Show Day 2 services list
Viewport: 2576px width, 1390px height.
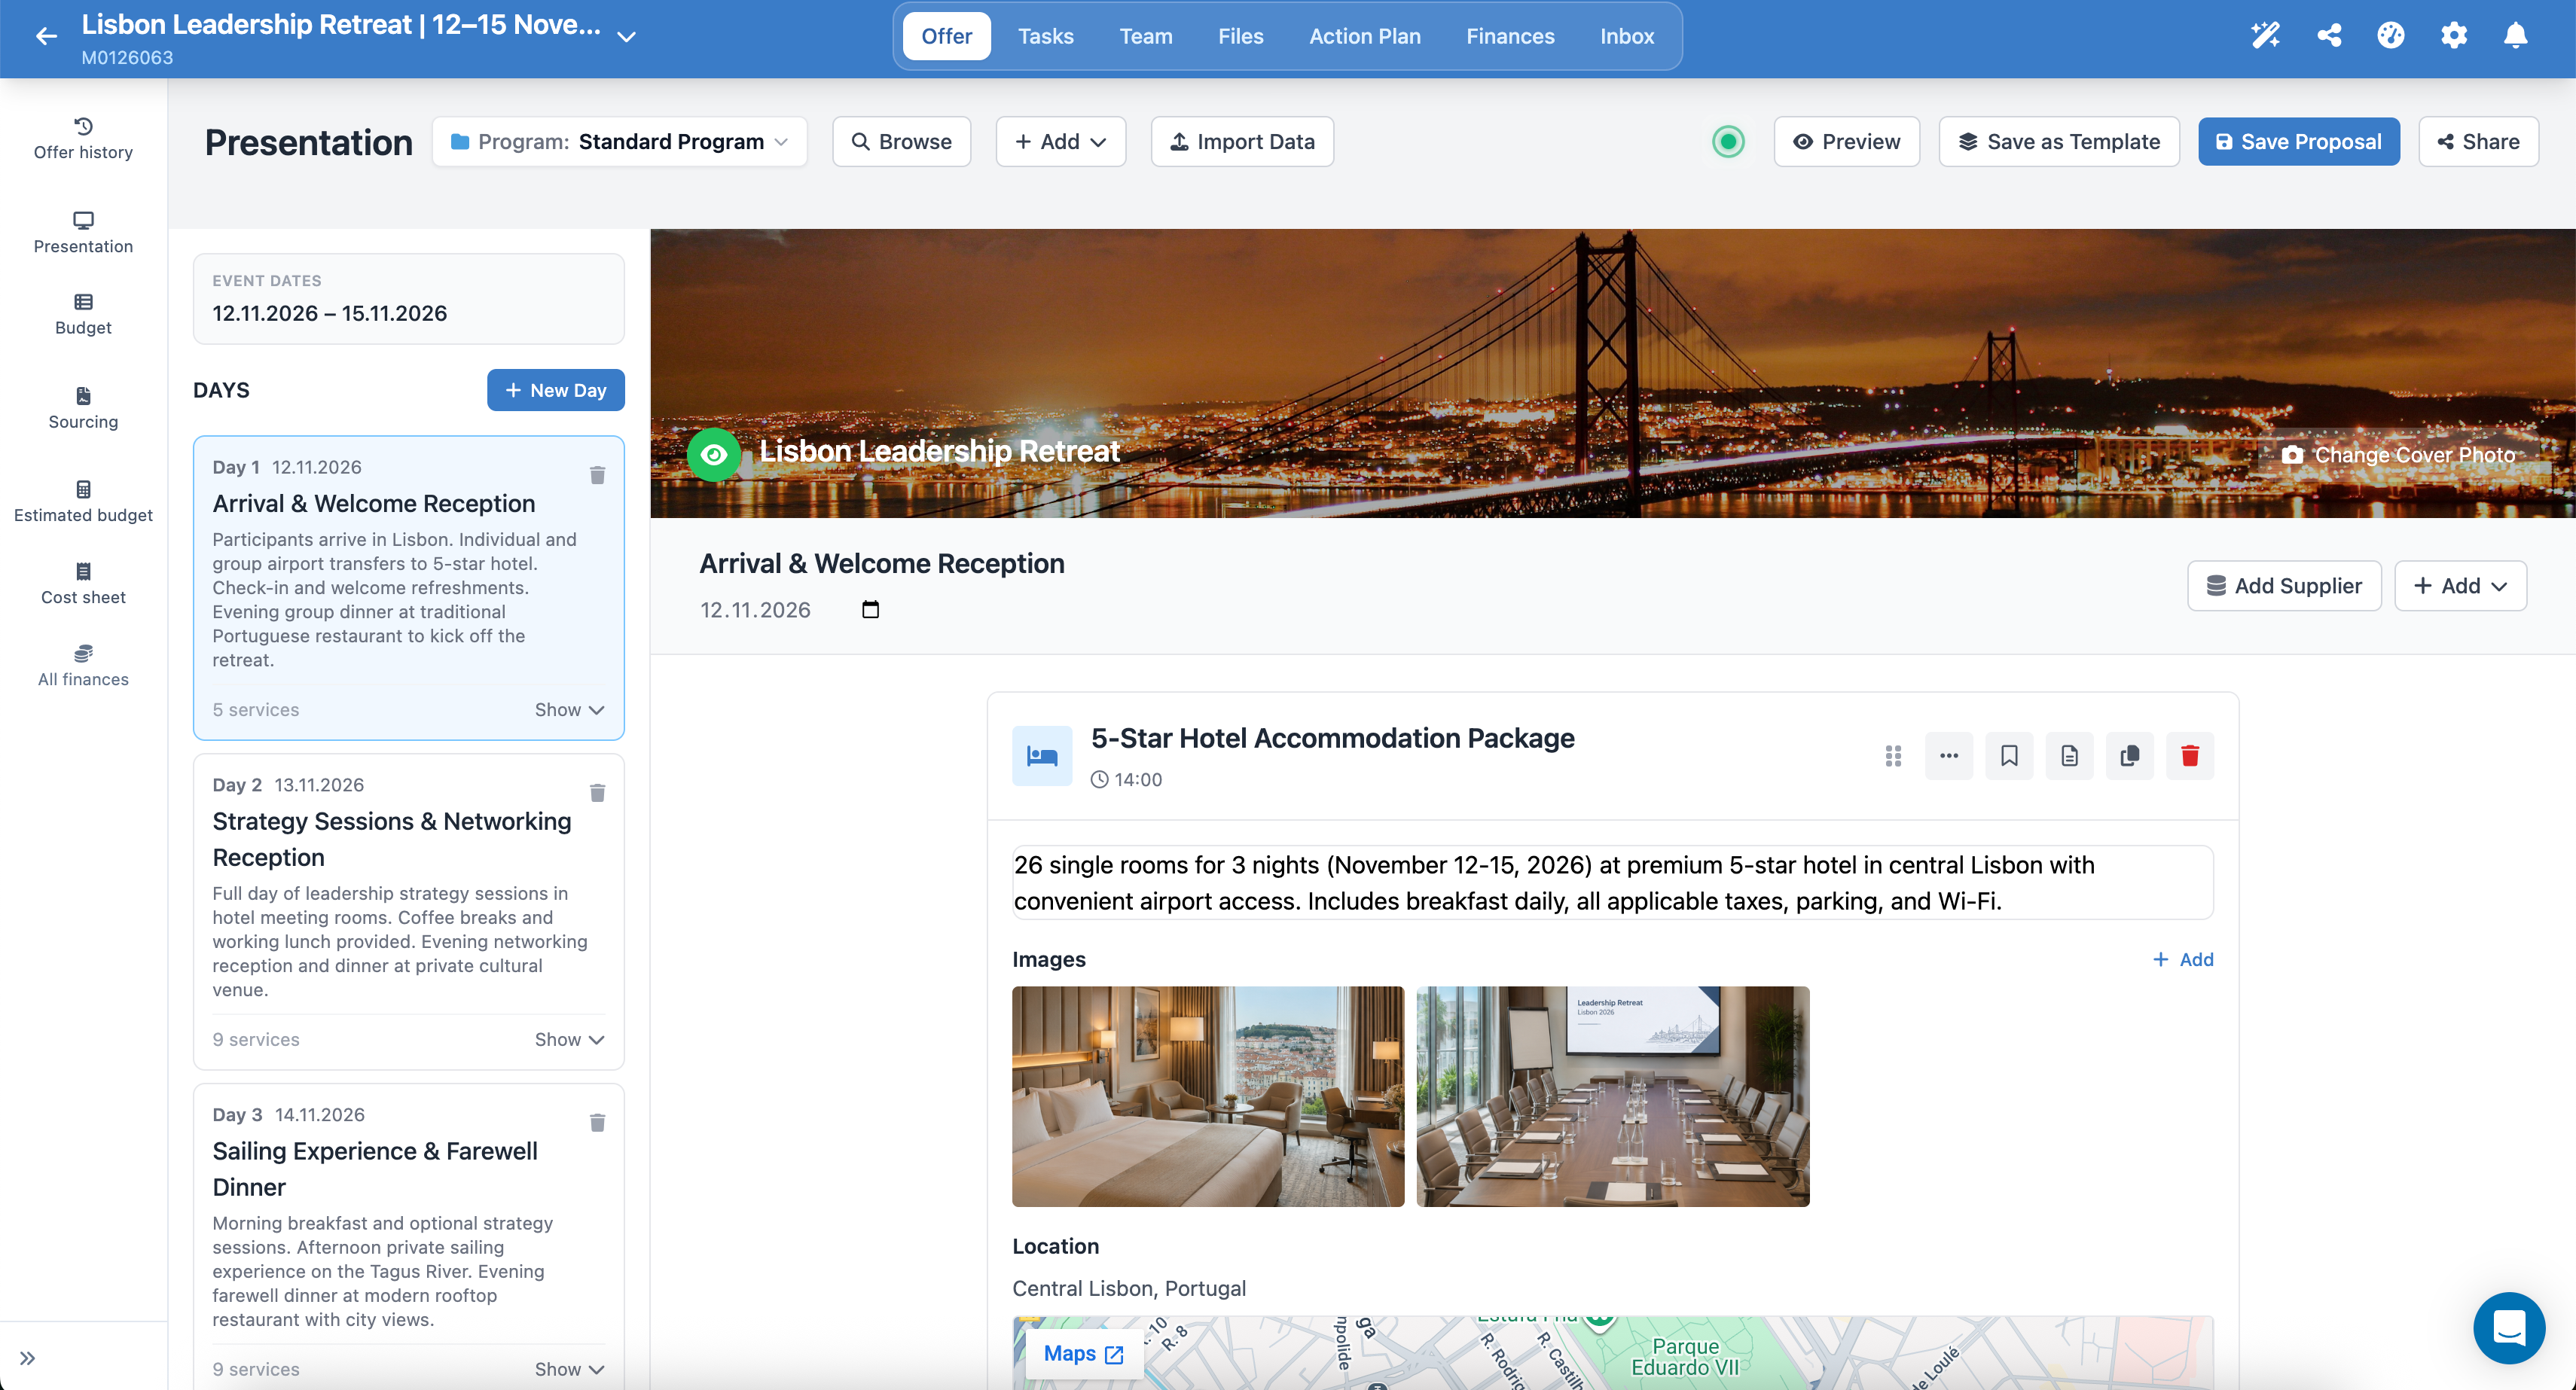point(569,1039)
